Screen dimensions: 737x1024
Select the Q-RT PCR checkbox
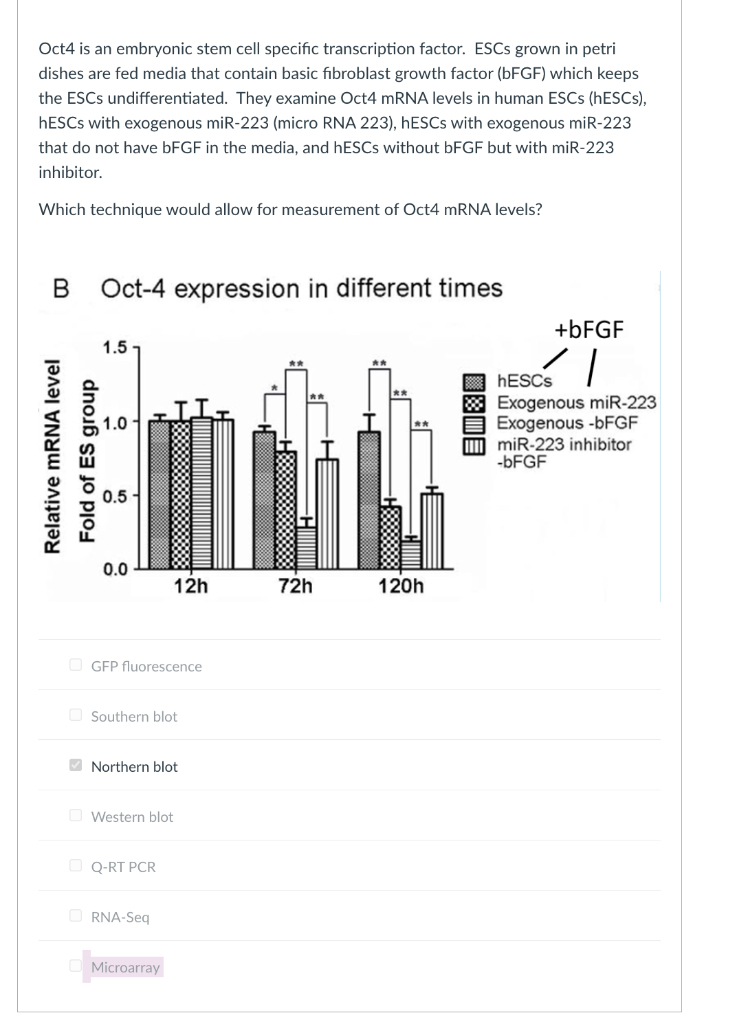click(76, 866)
